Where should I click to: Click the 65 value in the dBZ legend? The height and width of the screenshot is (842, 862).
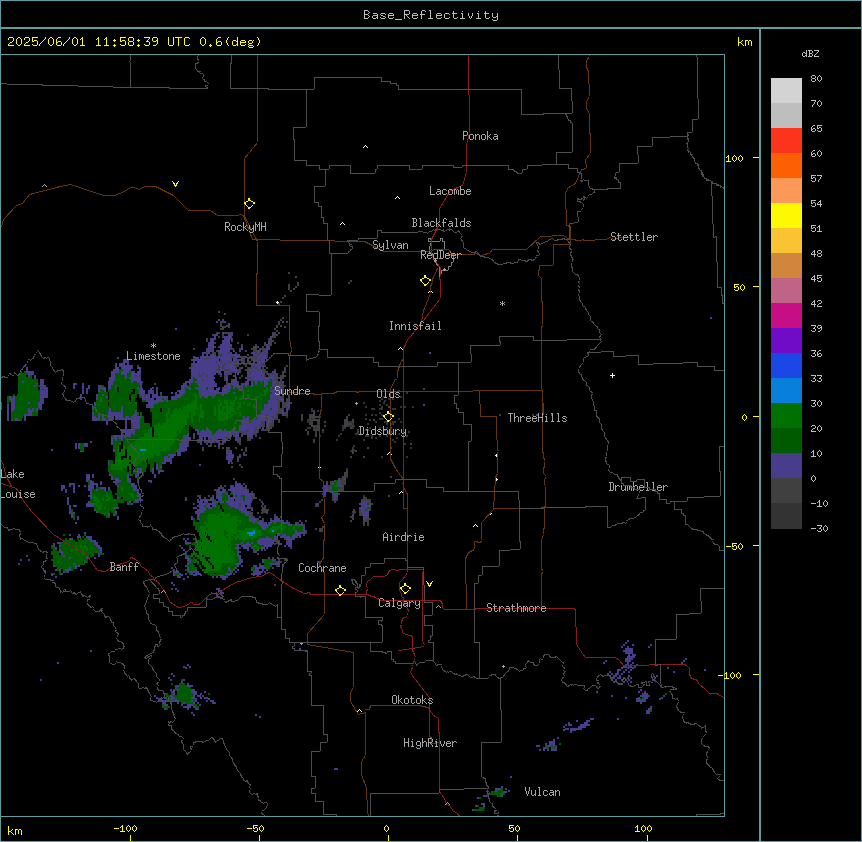pos(816,128)
